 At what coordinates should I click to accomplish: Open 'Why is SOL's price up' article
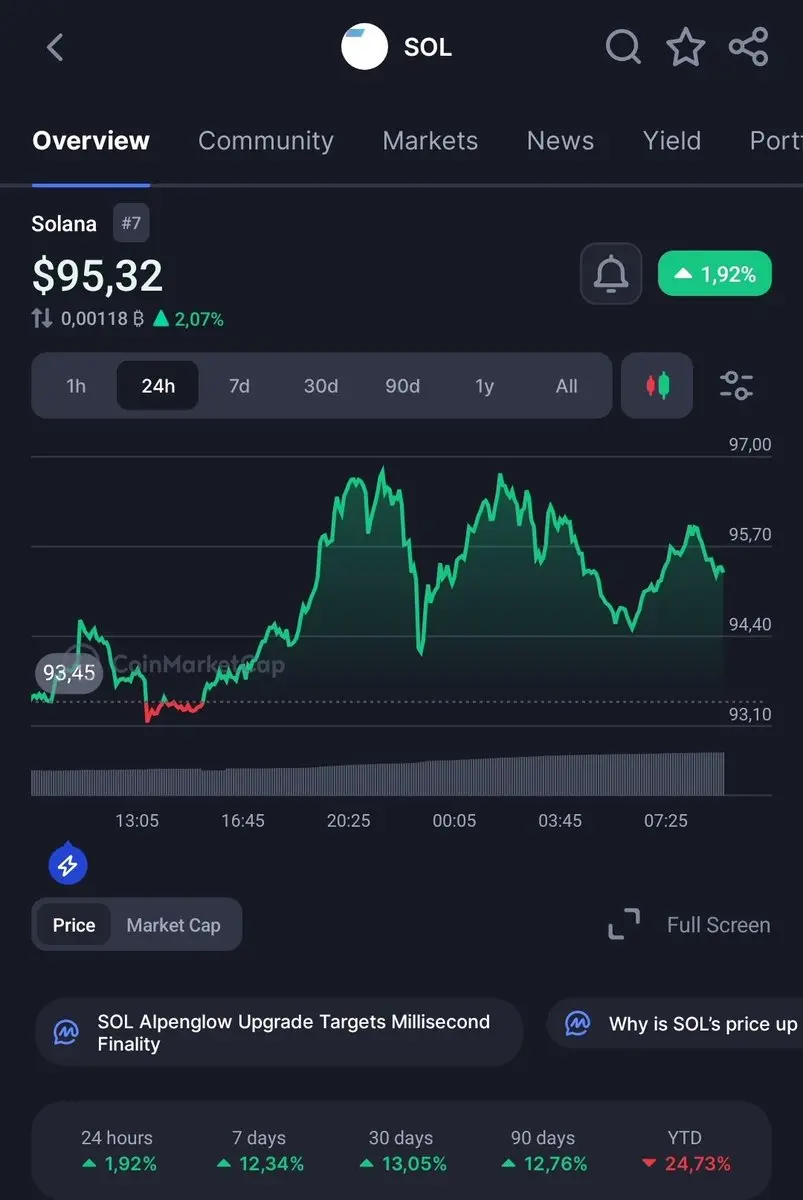(675, 1024)
